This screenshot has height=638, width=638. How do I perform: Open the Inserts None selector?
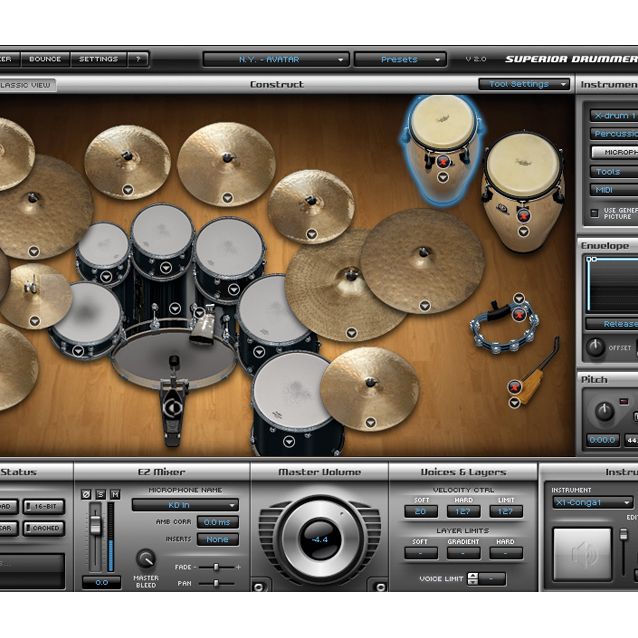(218, 540)
